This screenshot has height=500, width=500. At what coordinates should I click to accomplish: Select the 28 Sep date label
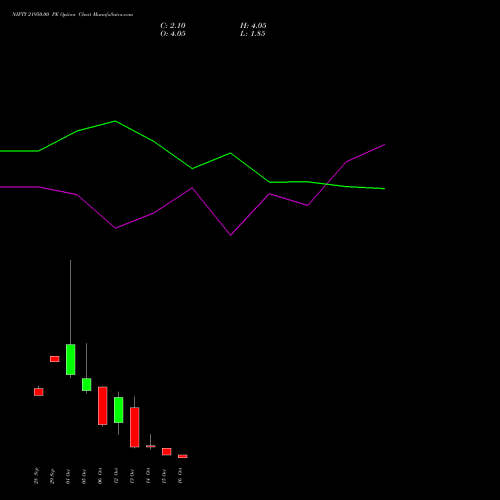36,476
